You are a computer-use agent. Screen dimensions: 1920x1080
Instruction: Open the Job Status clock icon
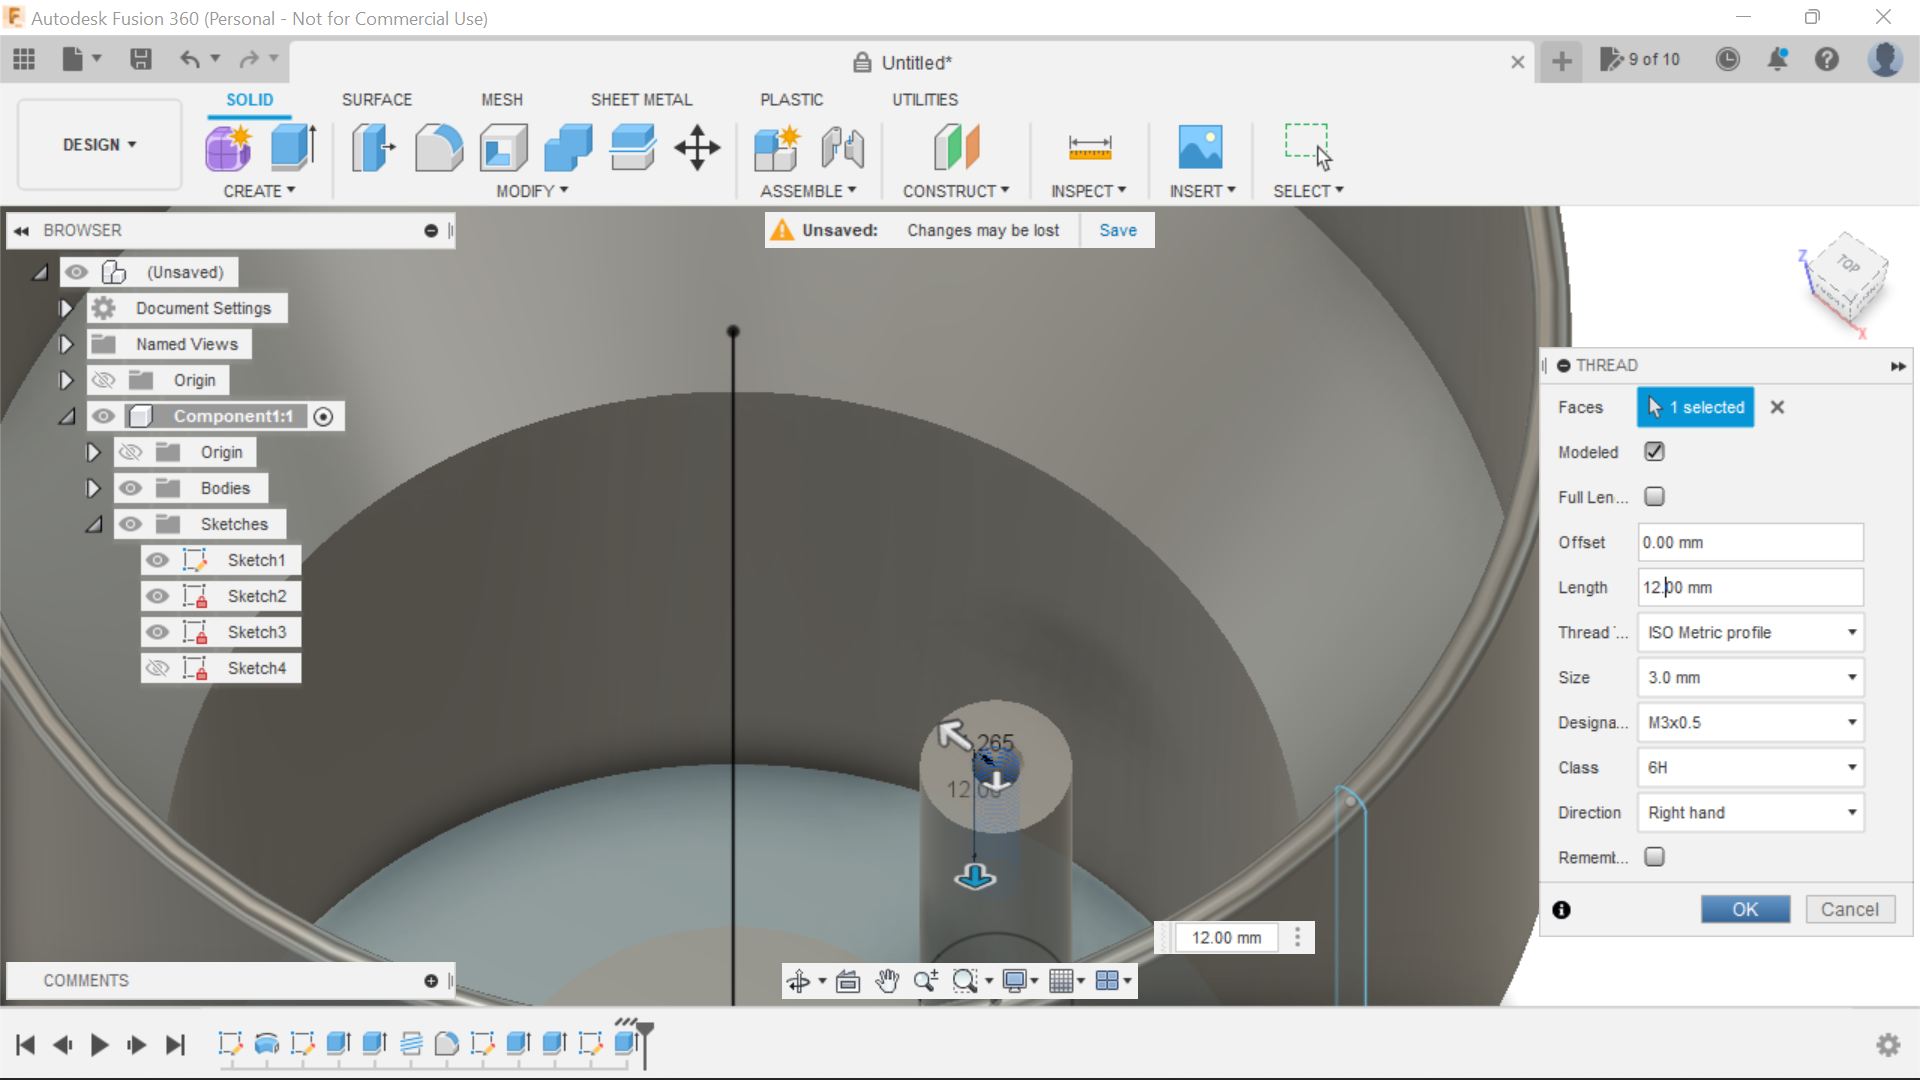1727,59
